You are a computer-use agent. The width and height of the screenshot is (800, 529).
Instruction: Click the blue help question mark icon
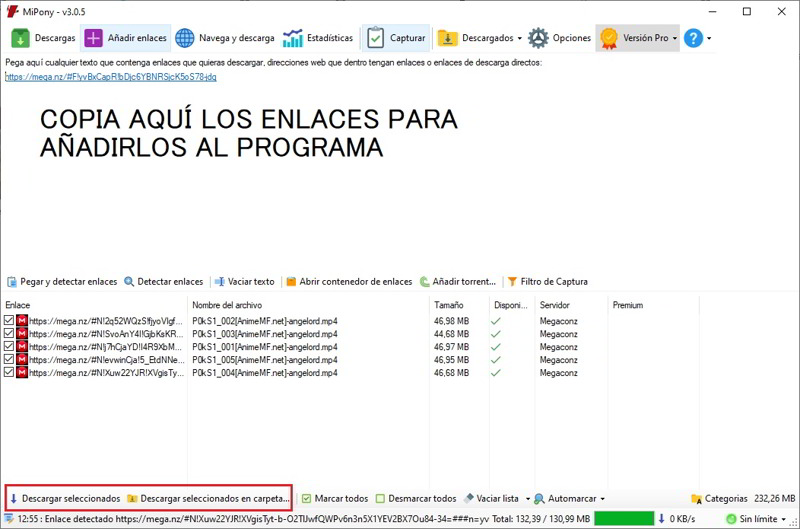click(693, 38)
